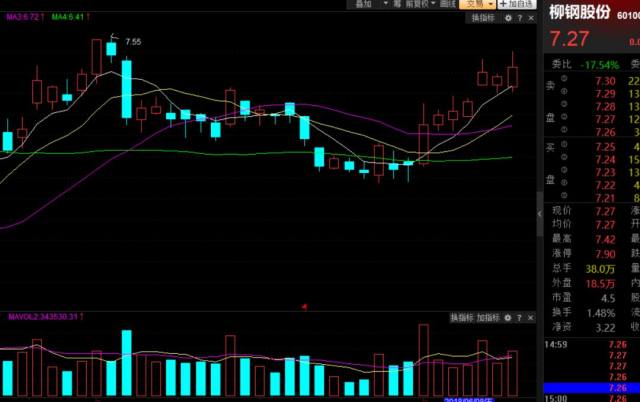
Task: Click help question mark in main chart panel
Action: pos(520,18)
